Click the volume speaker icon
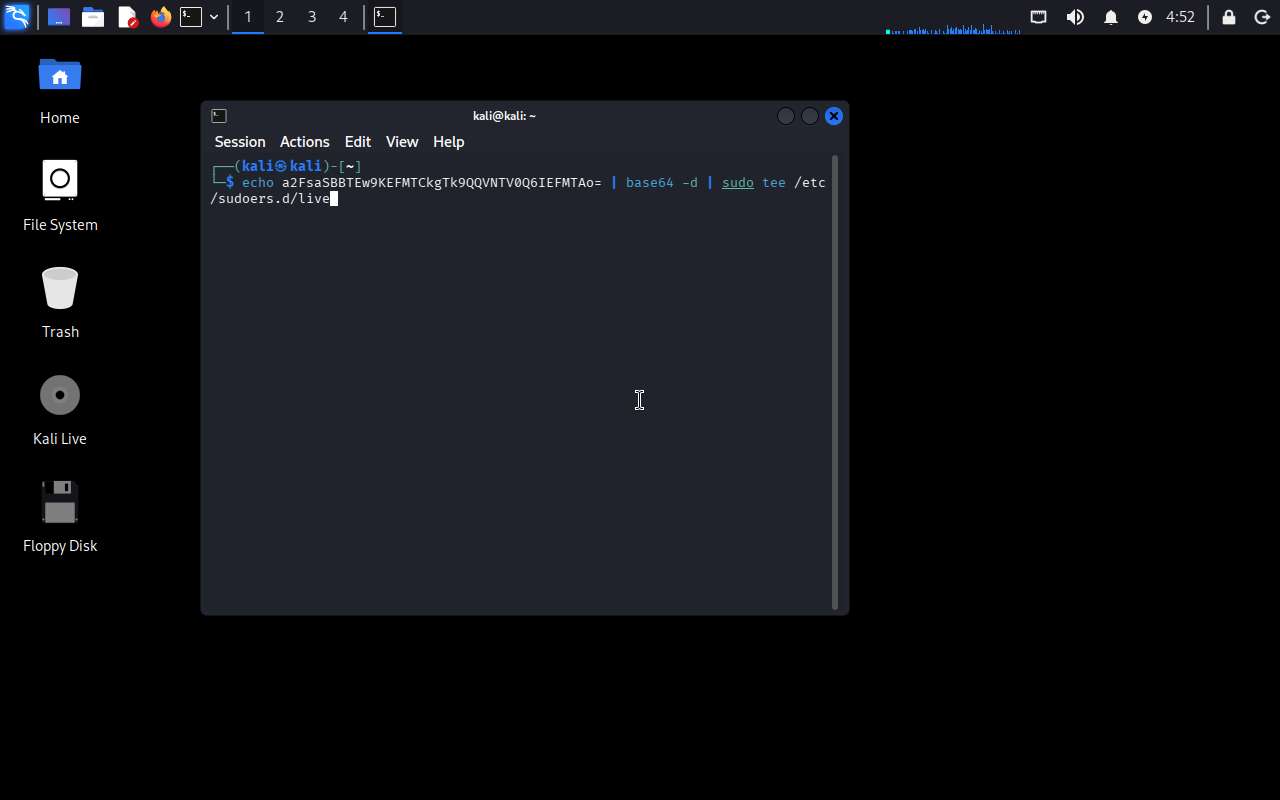 pyautogui.click(x=1075, y=17)
